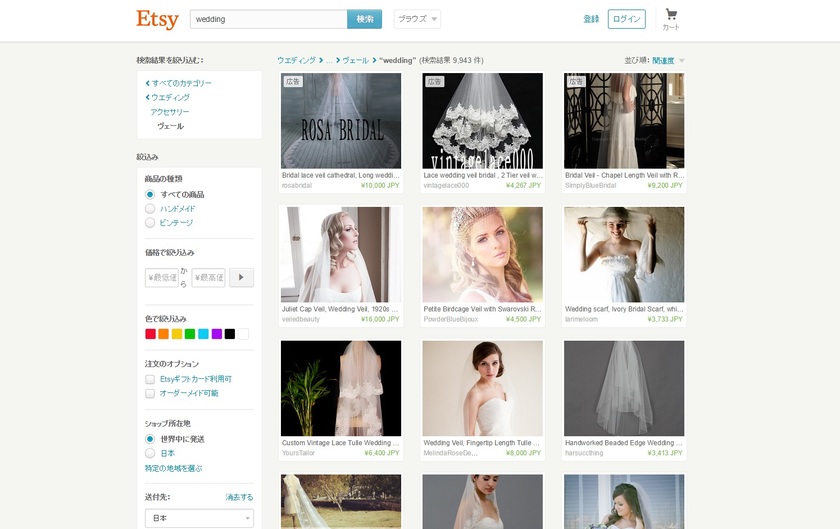Open the Fingertip Length Tulle veil thumbnail
840x529 pixels.
[482, 389]
